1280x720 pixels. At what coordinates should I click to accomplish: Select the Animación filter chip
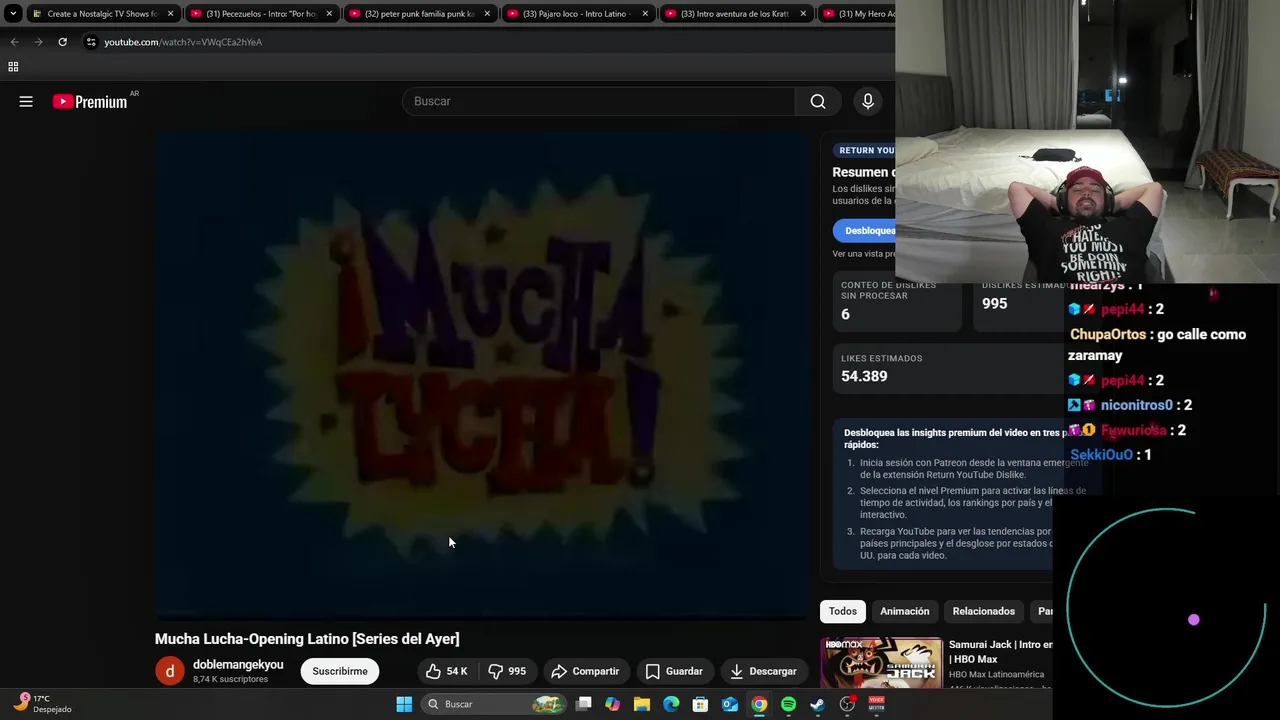point(904,611)
